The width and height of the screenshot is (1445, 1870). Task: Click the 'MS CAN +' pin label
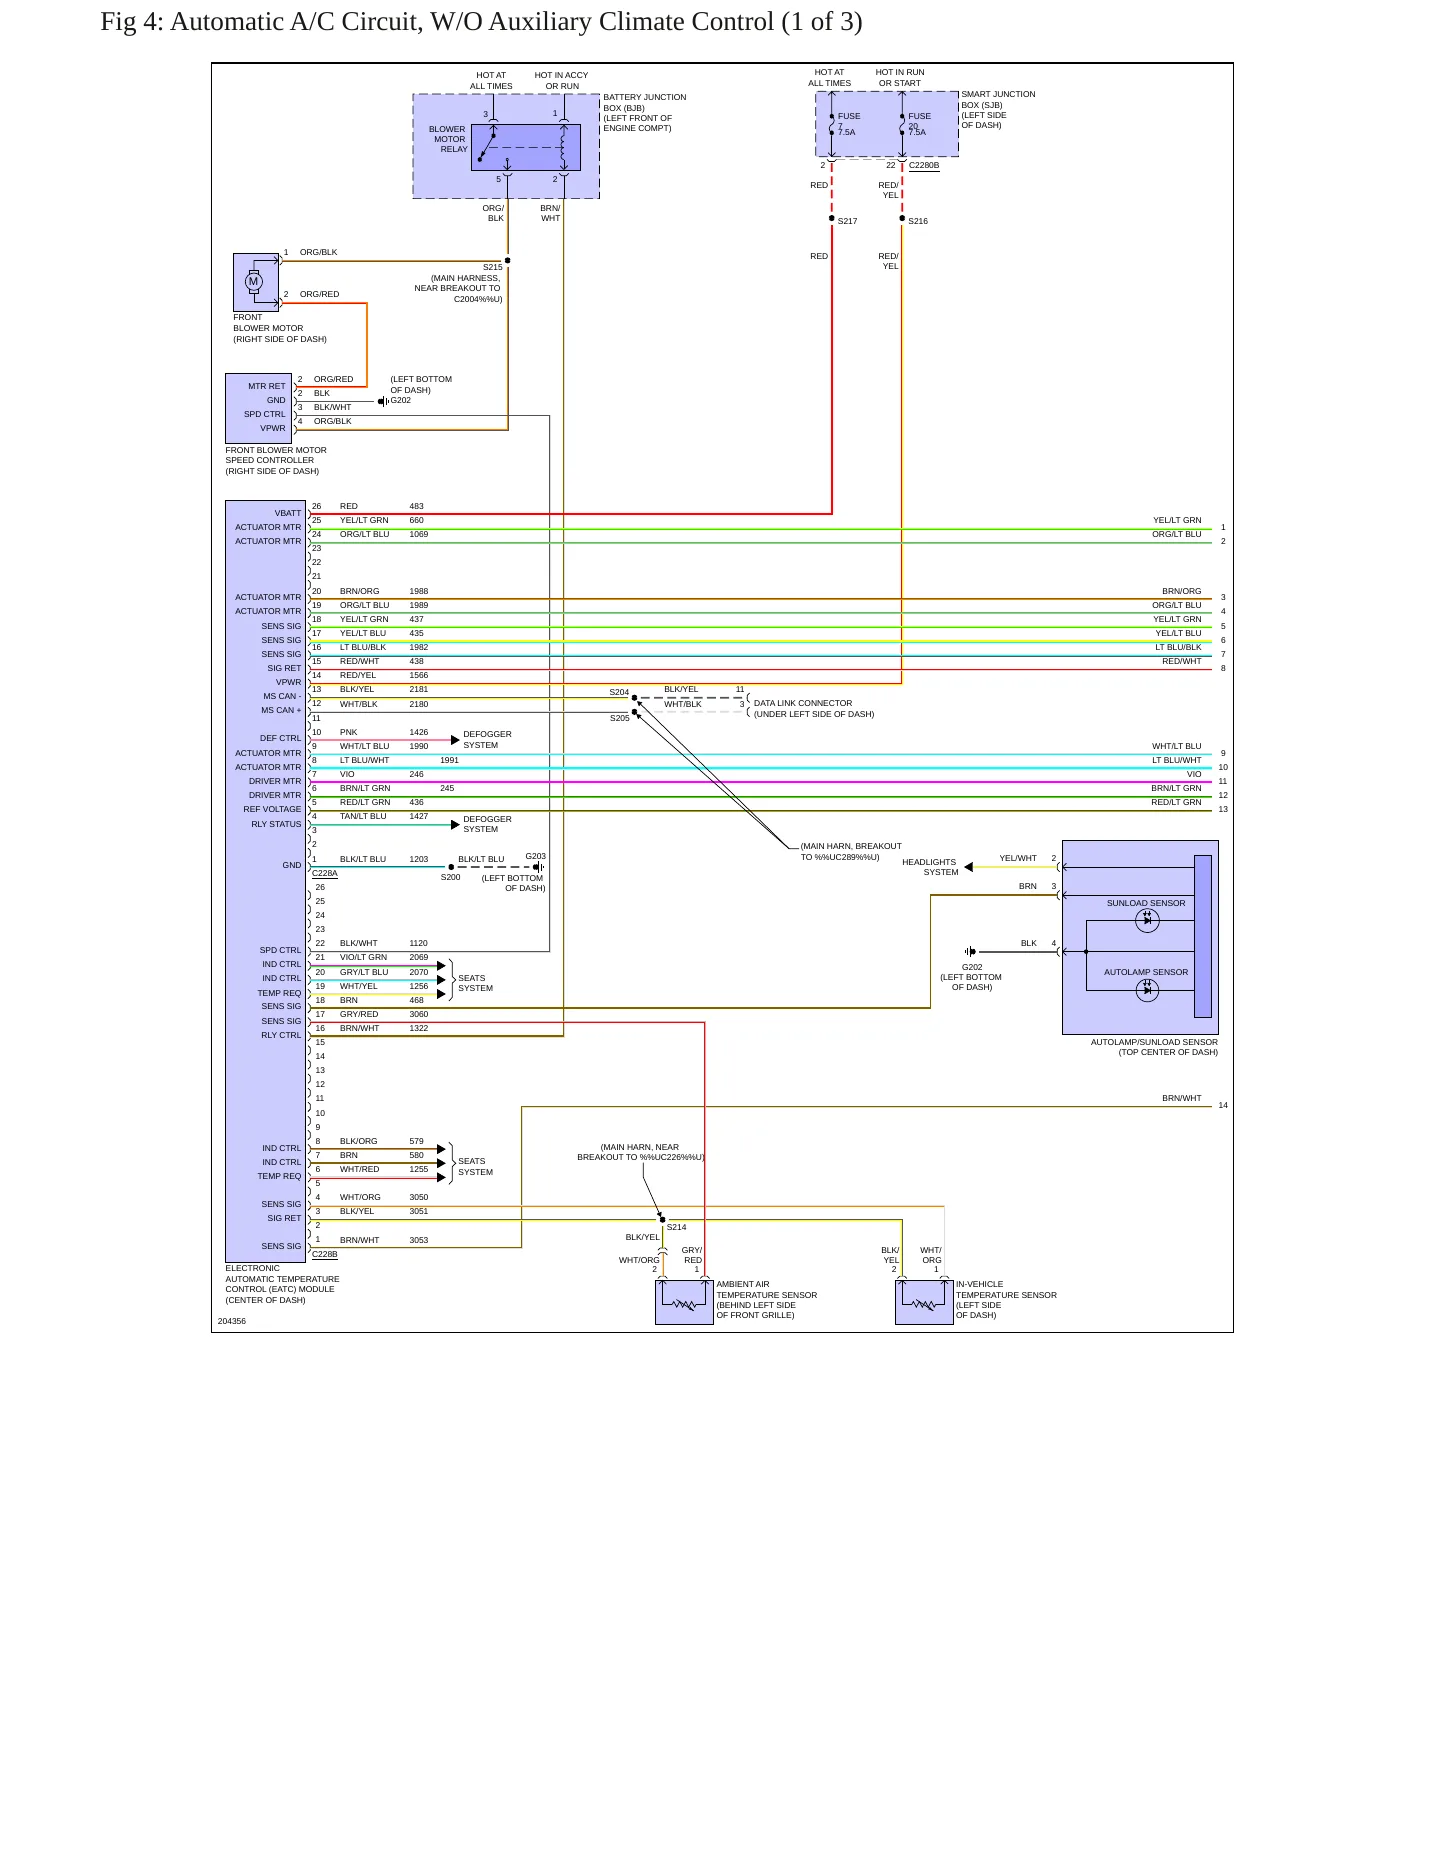(281, 710)
